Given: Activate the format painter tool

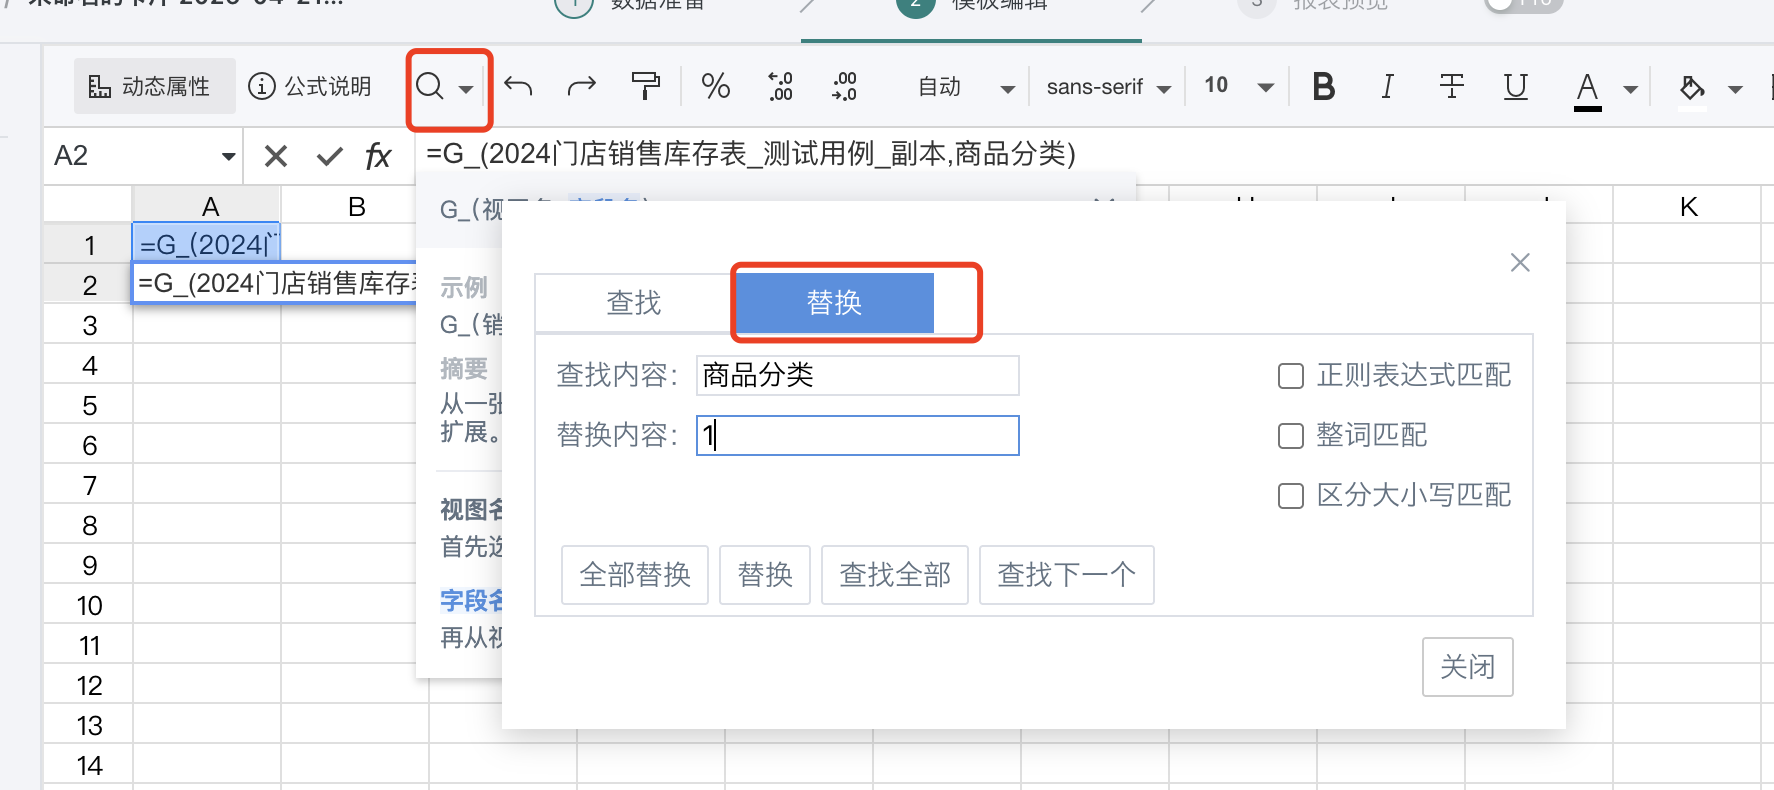Looking at the screenshot, I should click(x=646, y=86).
